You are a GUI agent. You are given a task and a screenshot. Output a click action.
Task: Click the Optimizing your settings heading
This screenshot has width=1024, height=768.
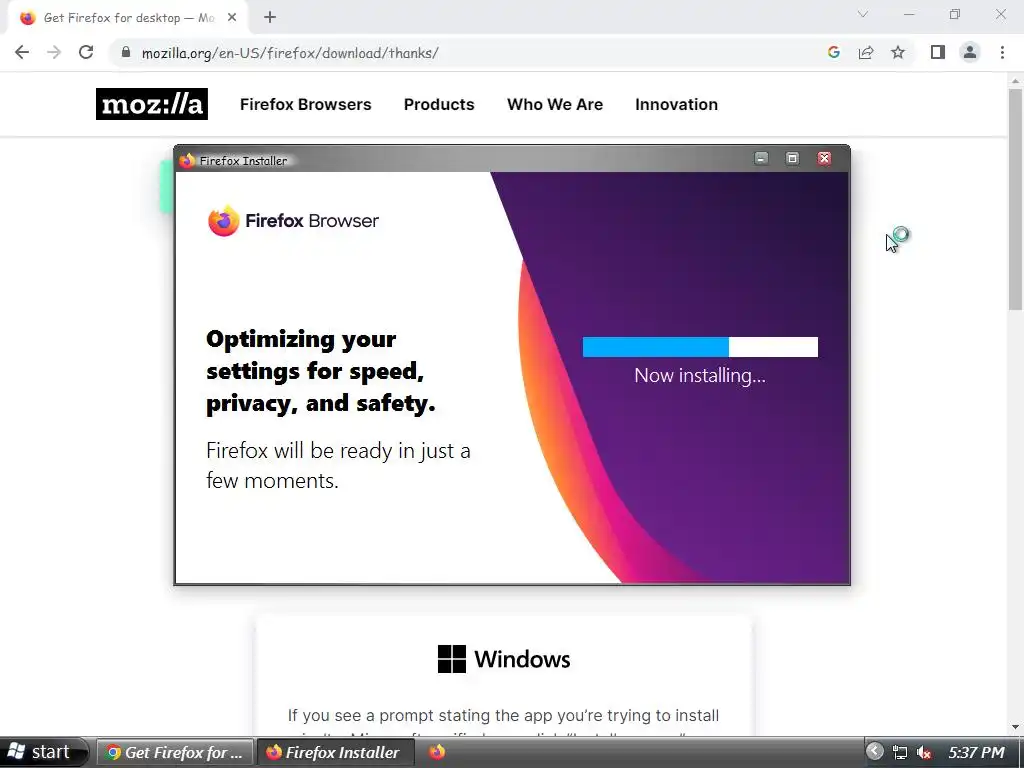321,371
